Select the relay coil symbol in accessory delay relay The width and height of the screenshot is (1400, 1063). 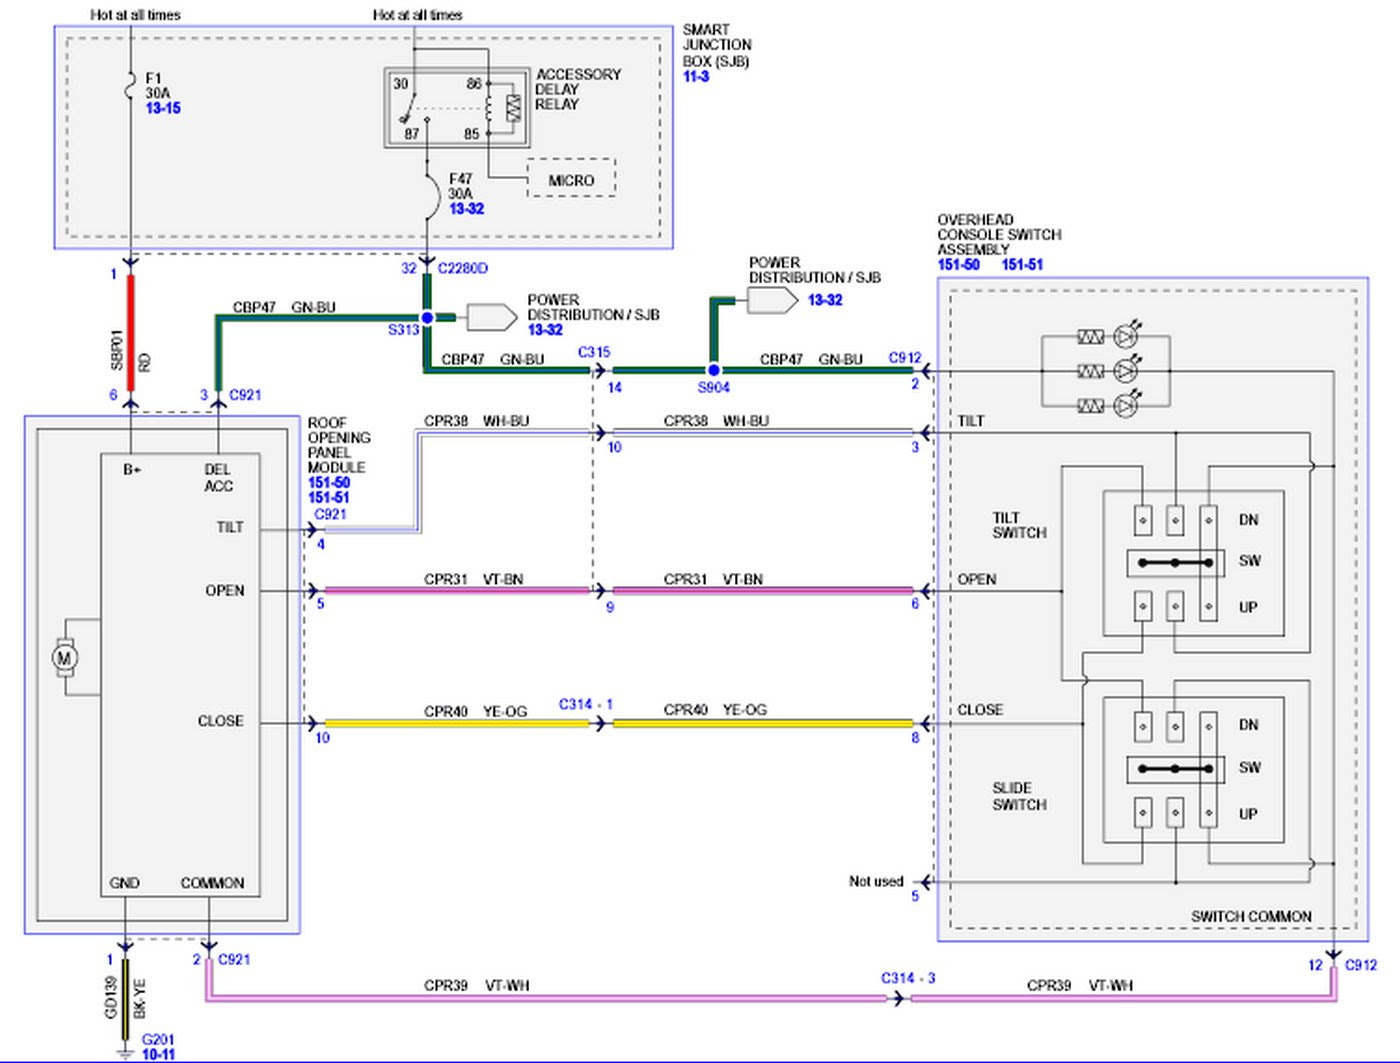[490, 108]
